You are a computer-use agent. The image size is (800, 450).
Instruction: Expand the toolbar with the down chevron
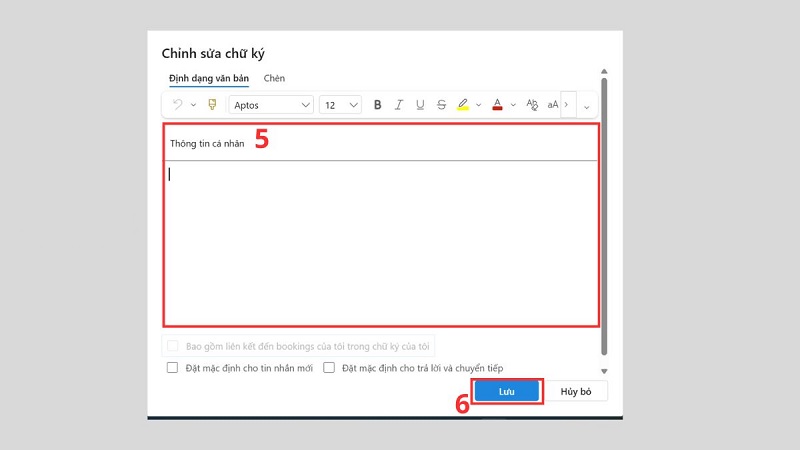(x=587, y=107)
